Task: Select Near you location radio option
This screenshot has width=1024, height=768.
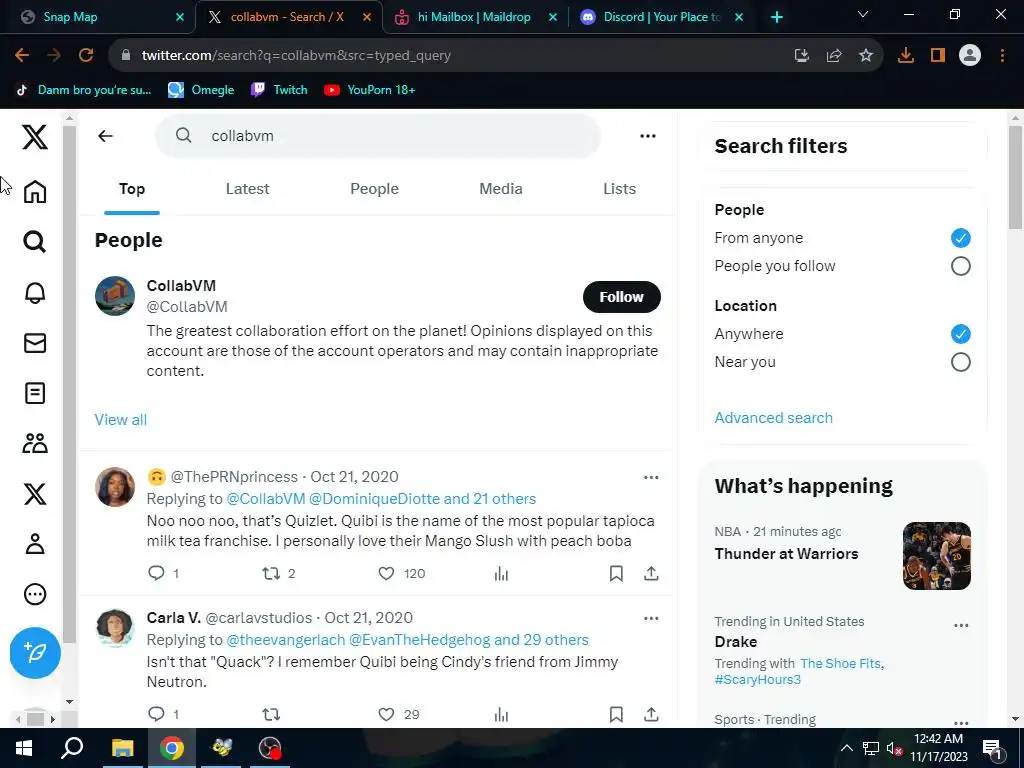Action: [x=960, y=362]
